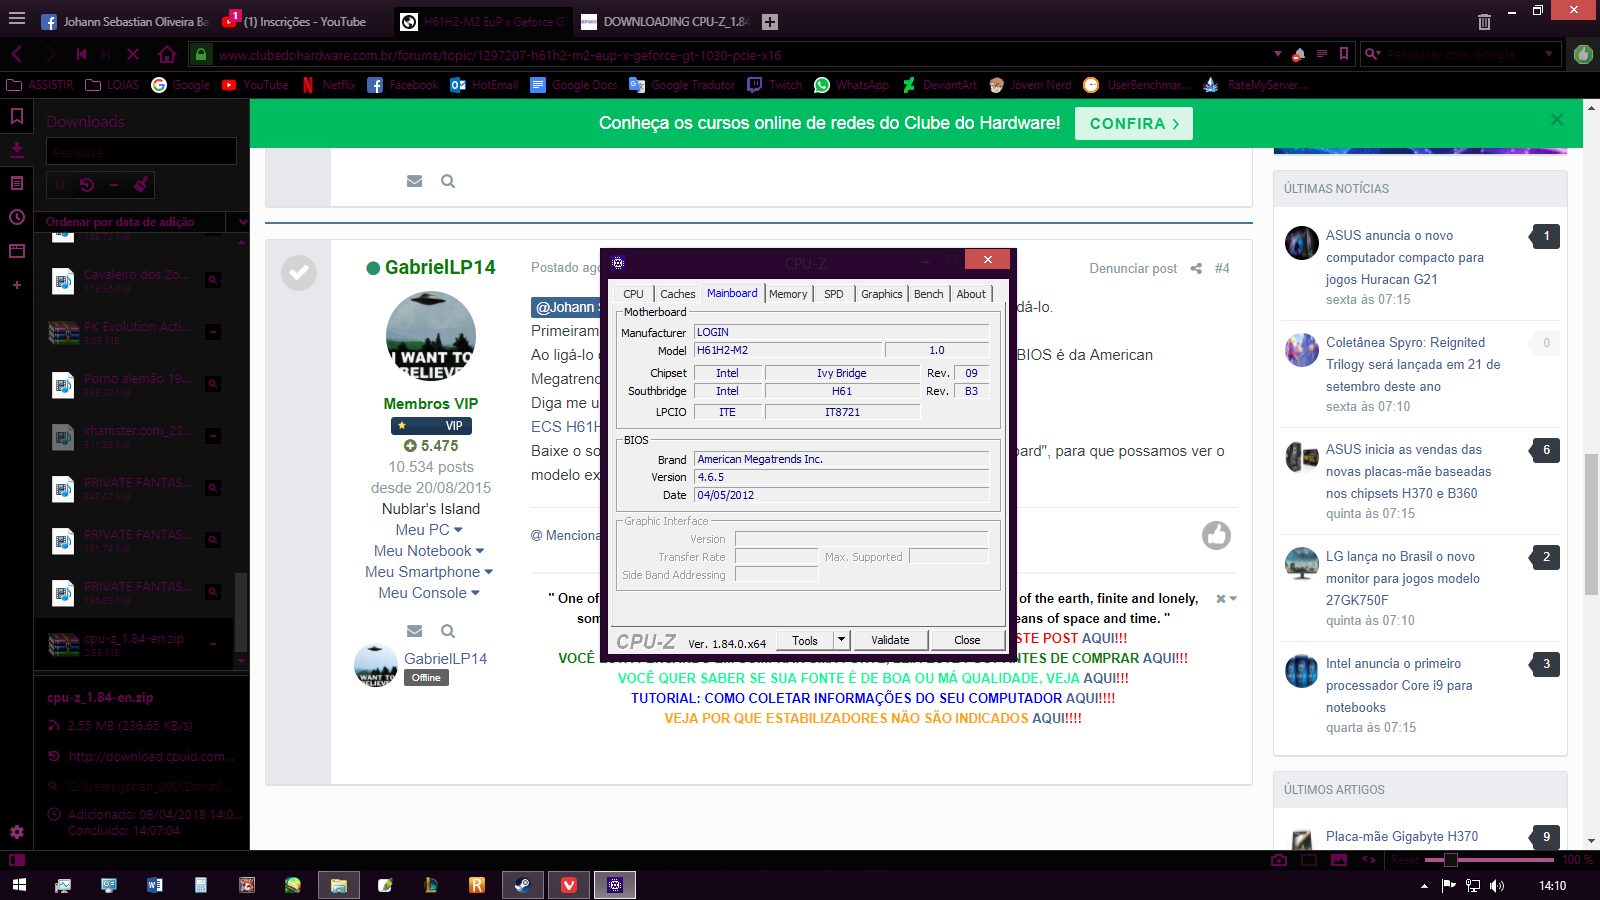
Task: Open the Bookmarks side panel
Action: point(17,117)
